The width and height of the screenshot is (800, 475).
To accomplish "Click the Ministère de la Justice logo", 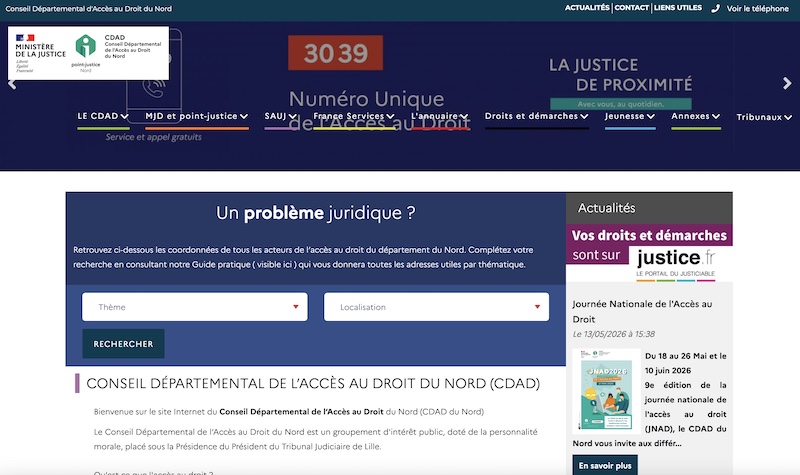I will 40,53.
